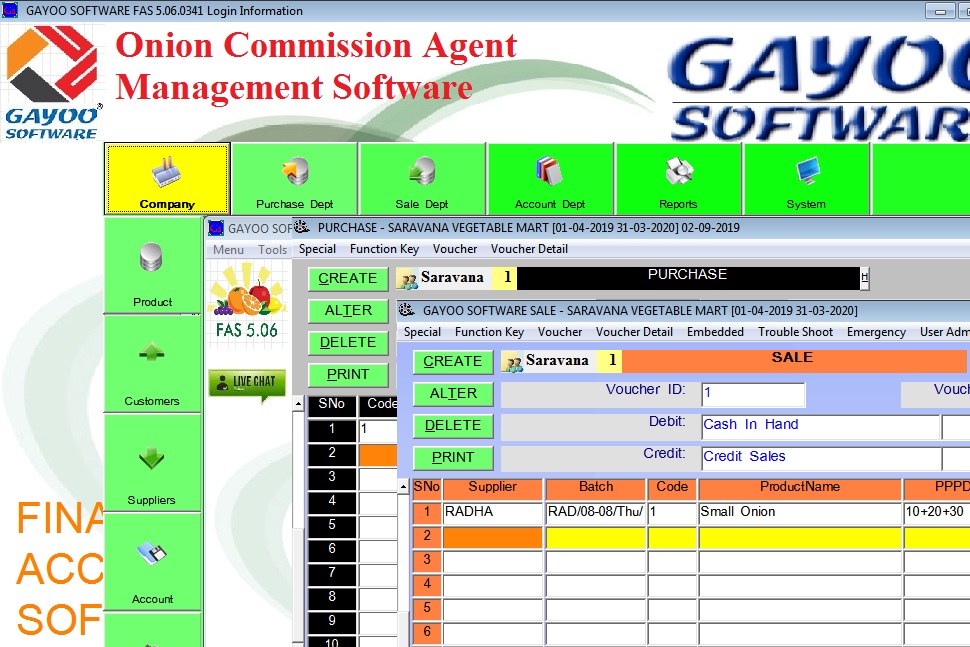
Task: Click the scroll up arrow of Sale grid
Action: click(403, 487)
